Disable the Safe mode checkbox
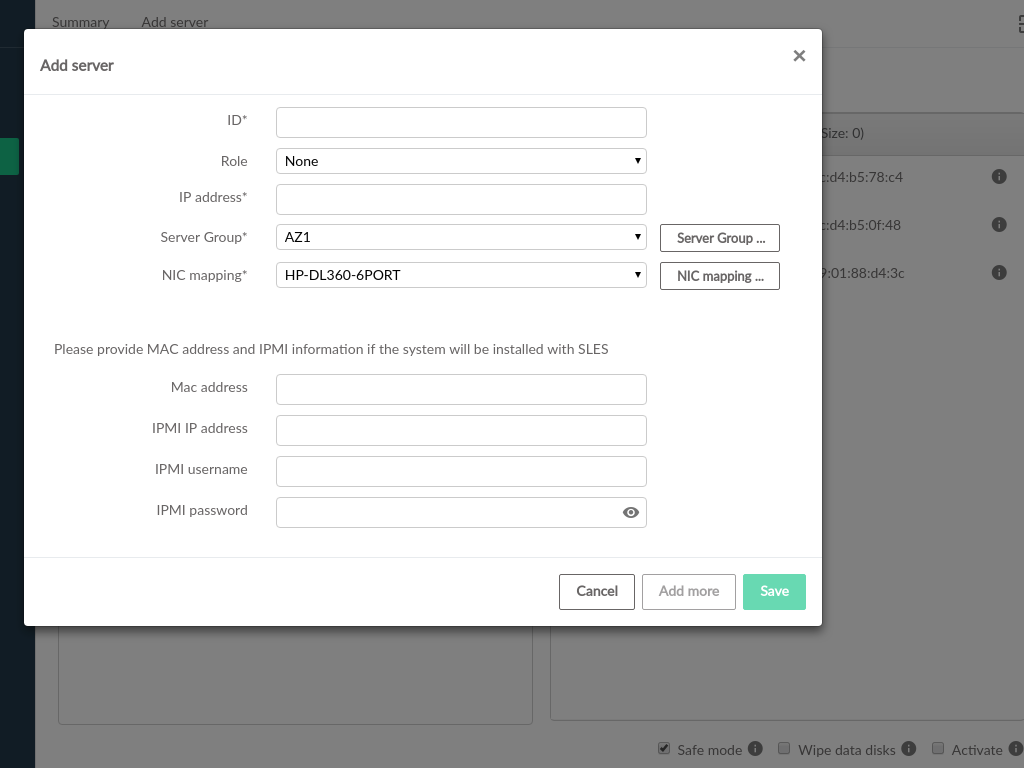The image size is (1024, 768). [x=664, y=748]
